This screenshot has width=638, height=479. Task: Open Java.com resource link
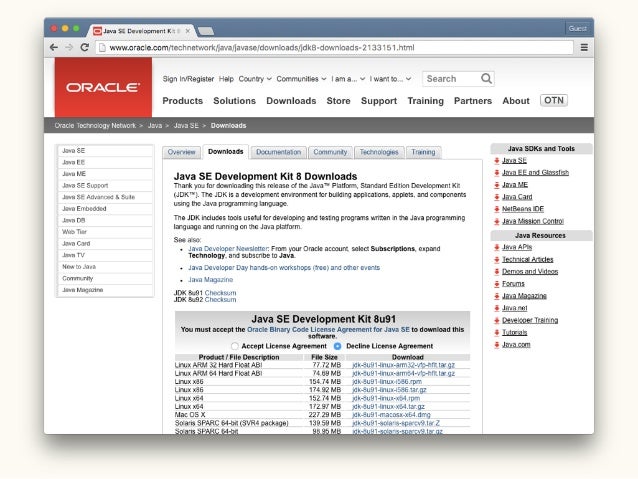pos(516,345)
